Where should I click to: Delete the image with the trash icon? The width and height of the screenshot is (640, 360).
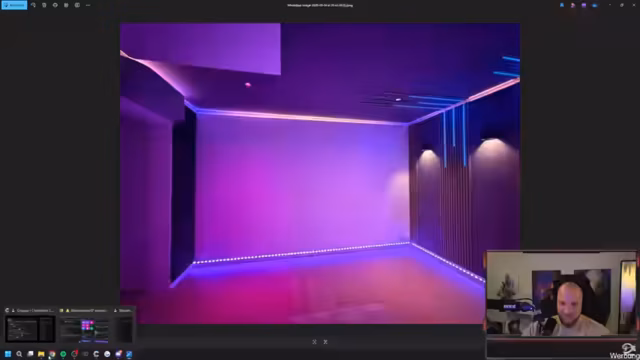pyautogui.click(x=44, y=5)
